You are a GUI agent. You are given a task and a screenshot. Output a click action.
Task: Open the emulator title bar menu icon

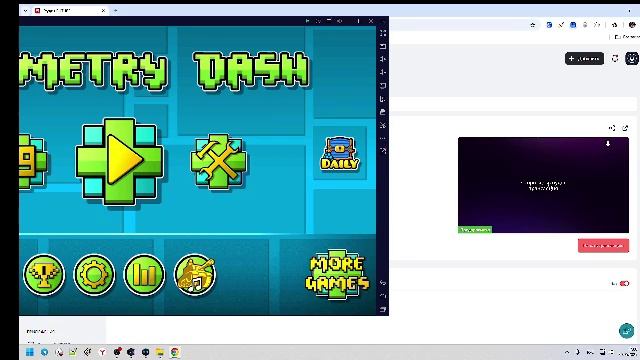point(329,20)
